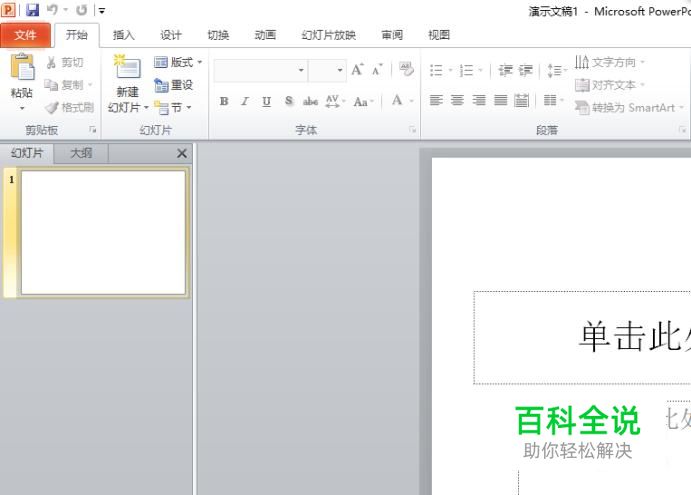Switch to the Outline (大纲) pane tab
691x495 pixels.
coord(81,153)
